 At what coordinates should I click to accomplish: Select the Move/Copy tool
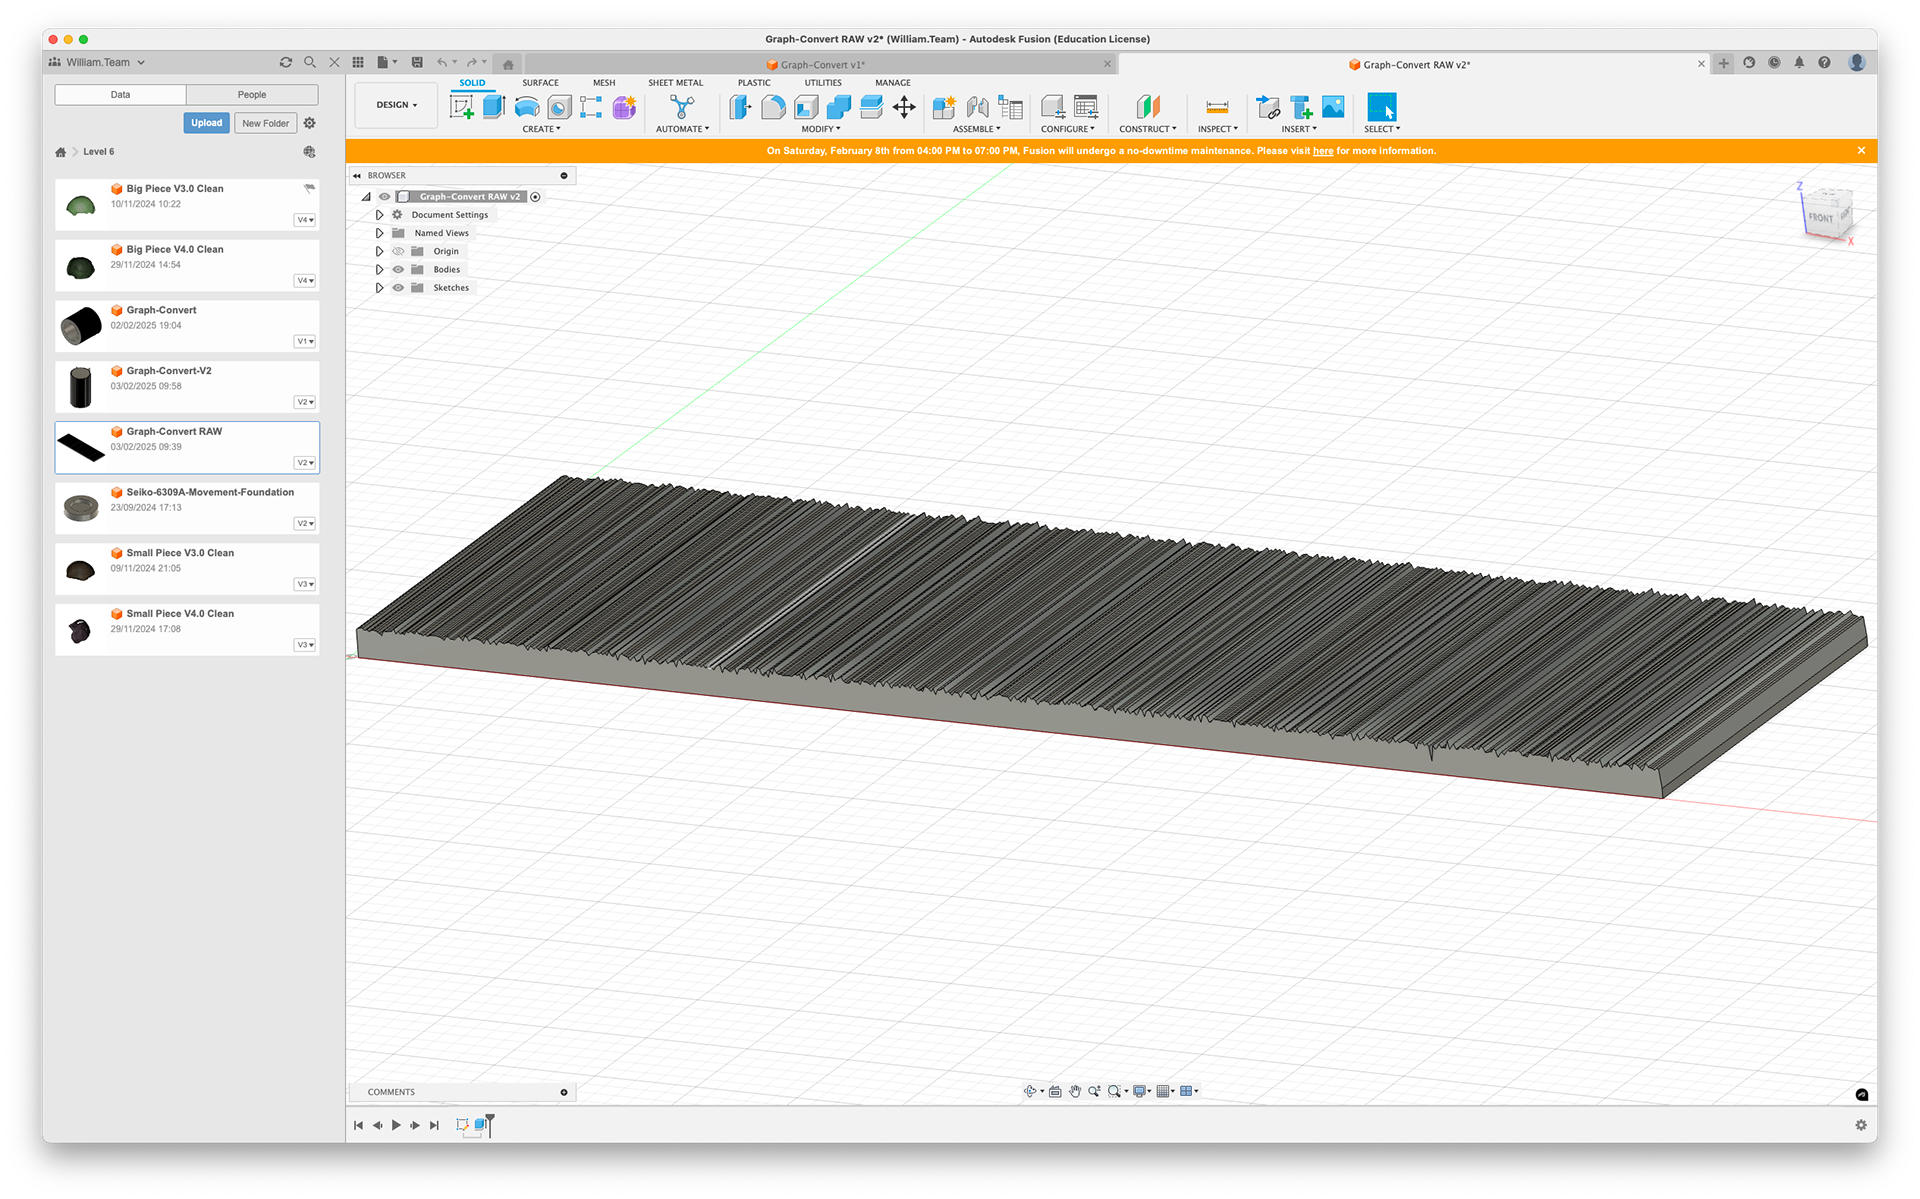[x=904, y=107]
